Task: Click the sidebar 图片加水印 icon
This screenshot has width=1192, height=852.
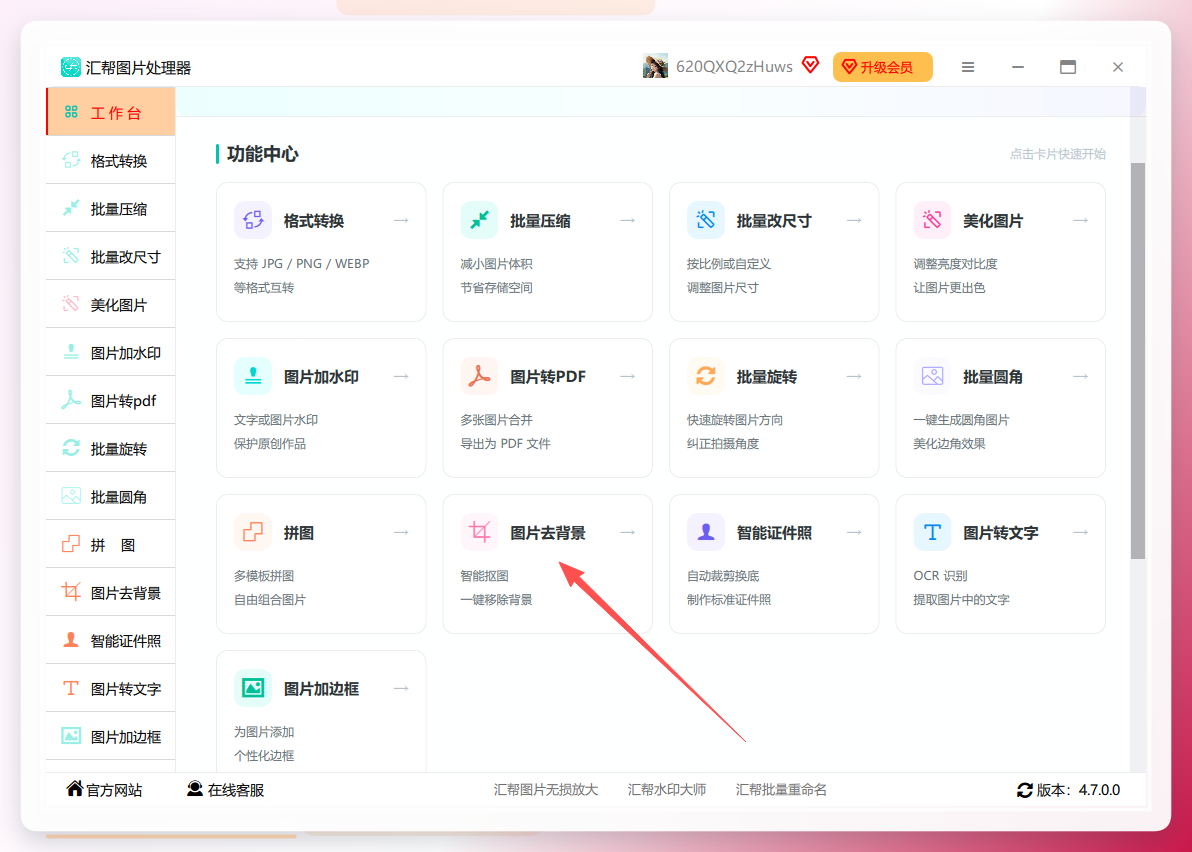Action: tap(71, 352)
